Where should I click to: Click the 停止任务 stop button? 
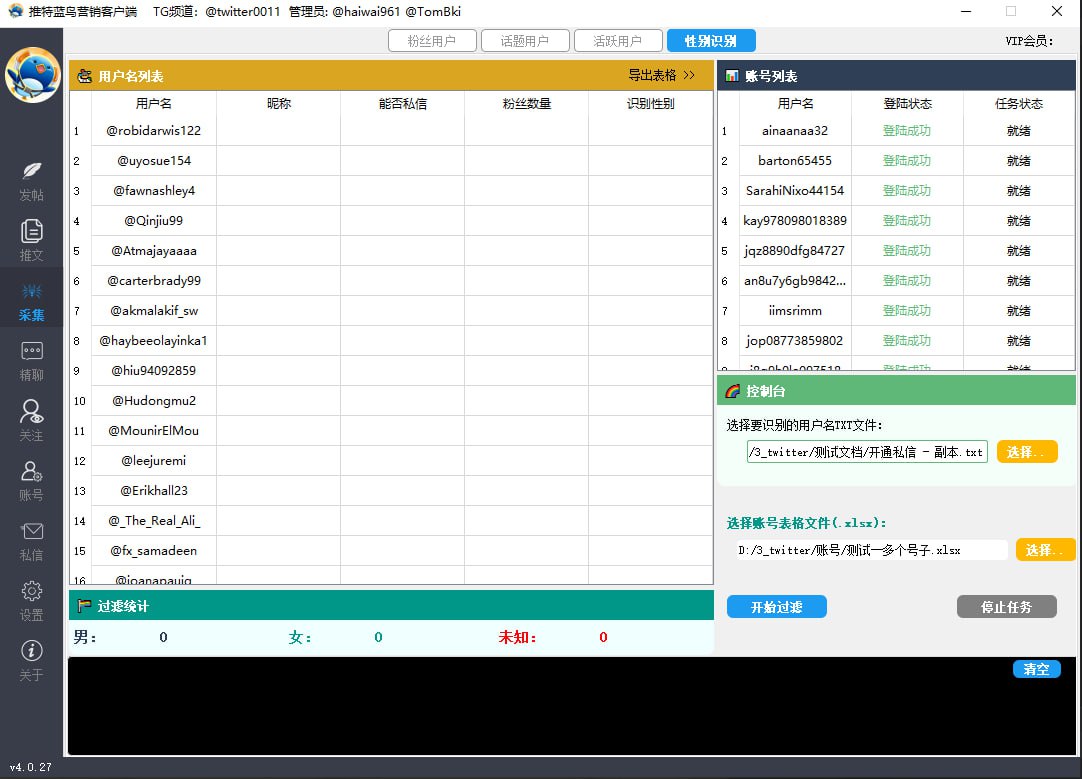[x=1006, y=607]
